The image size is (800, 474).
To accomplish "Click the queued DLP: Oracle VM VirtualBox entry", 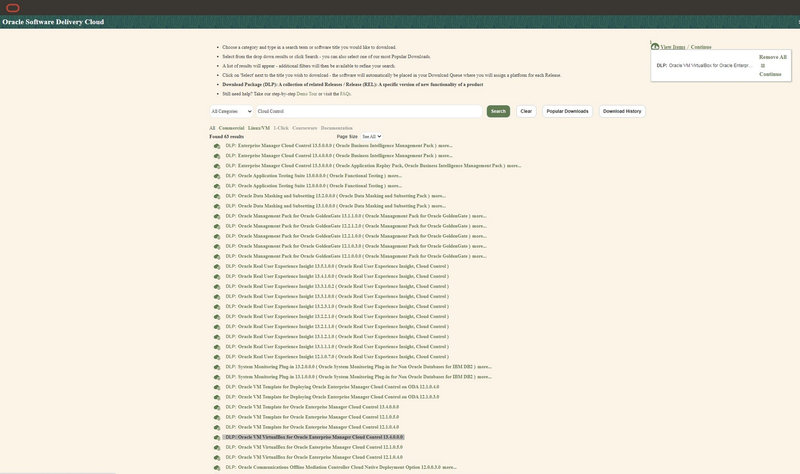I will (704, 66).
